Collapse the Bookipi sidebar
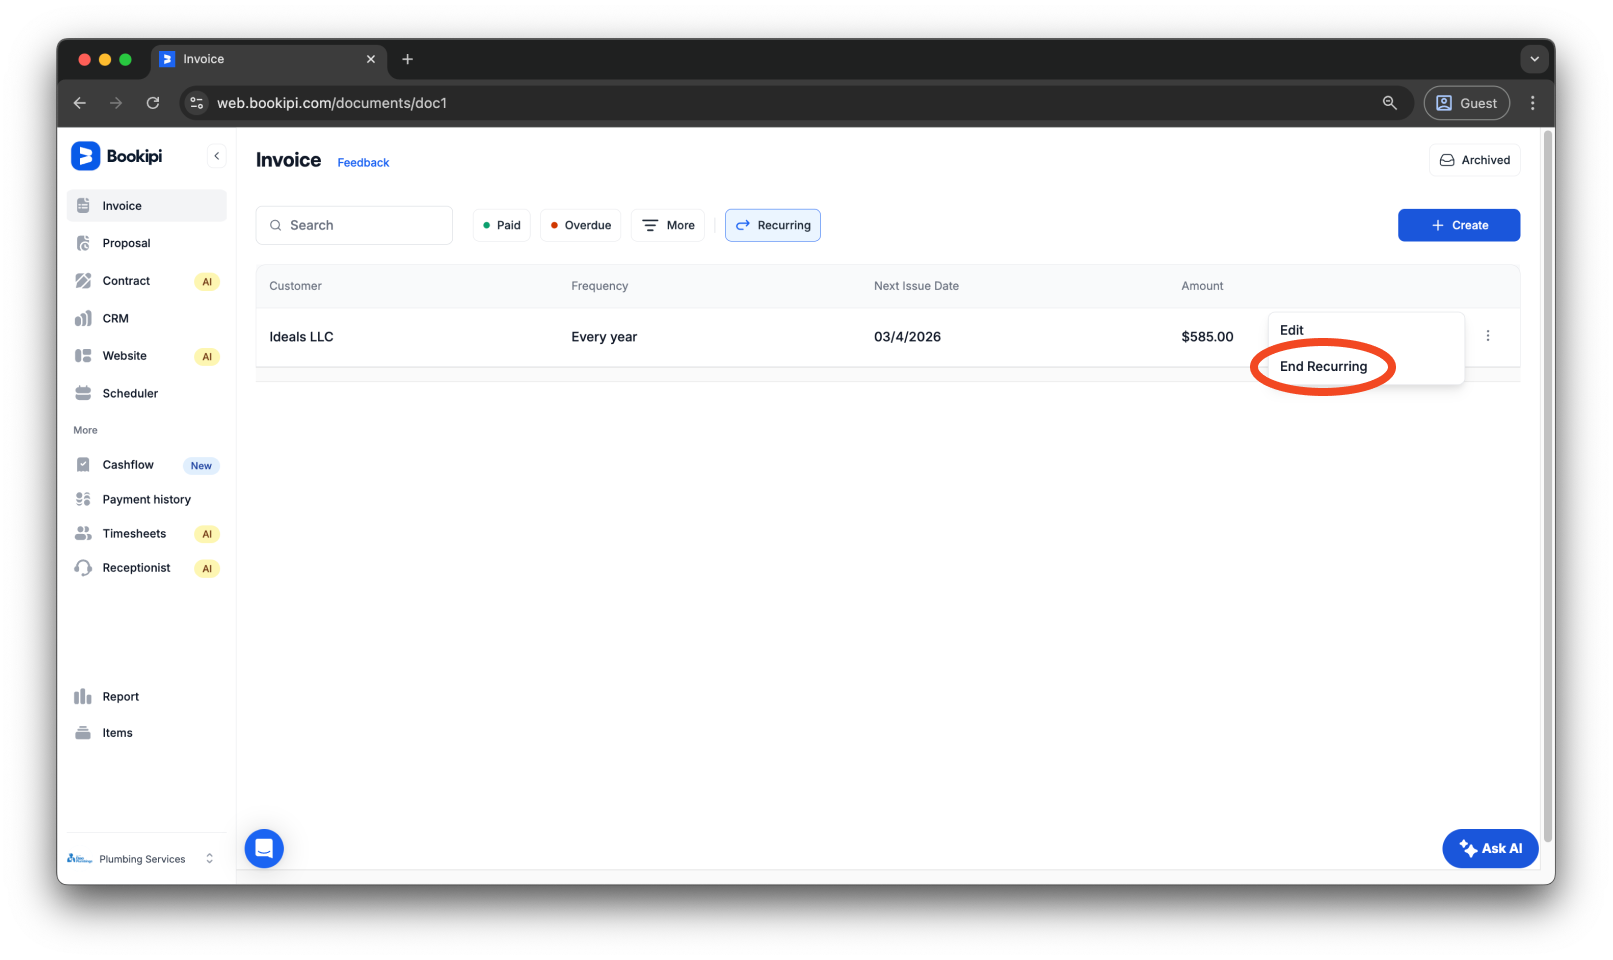This screenshot has height=960, width=1613. 216,155
